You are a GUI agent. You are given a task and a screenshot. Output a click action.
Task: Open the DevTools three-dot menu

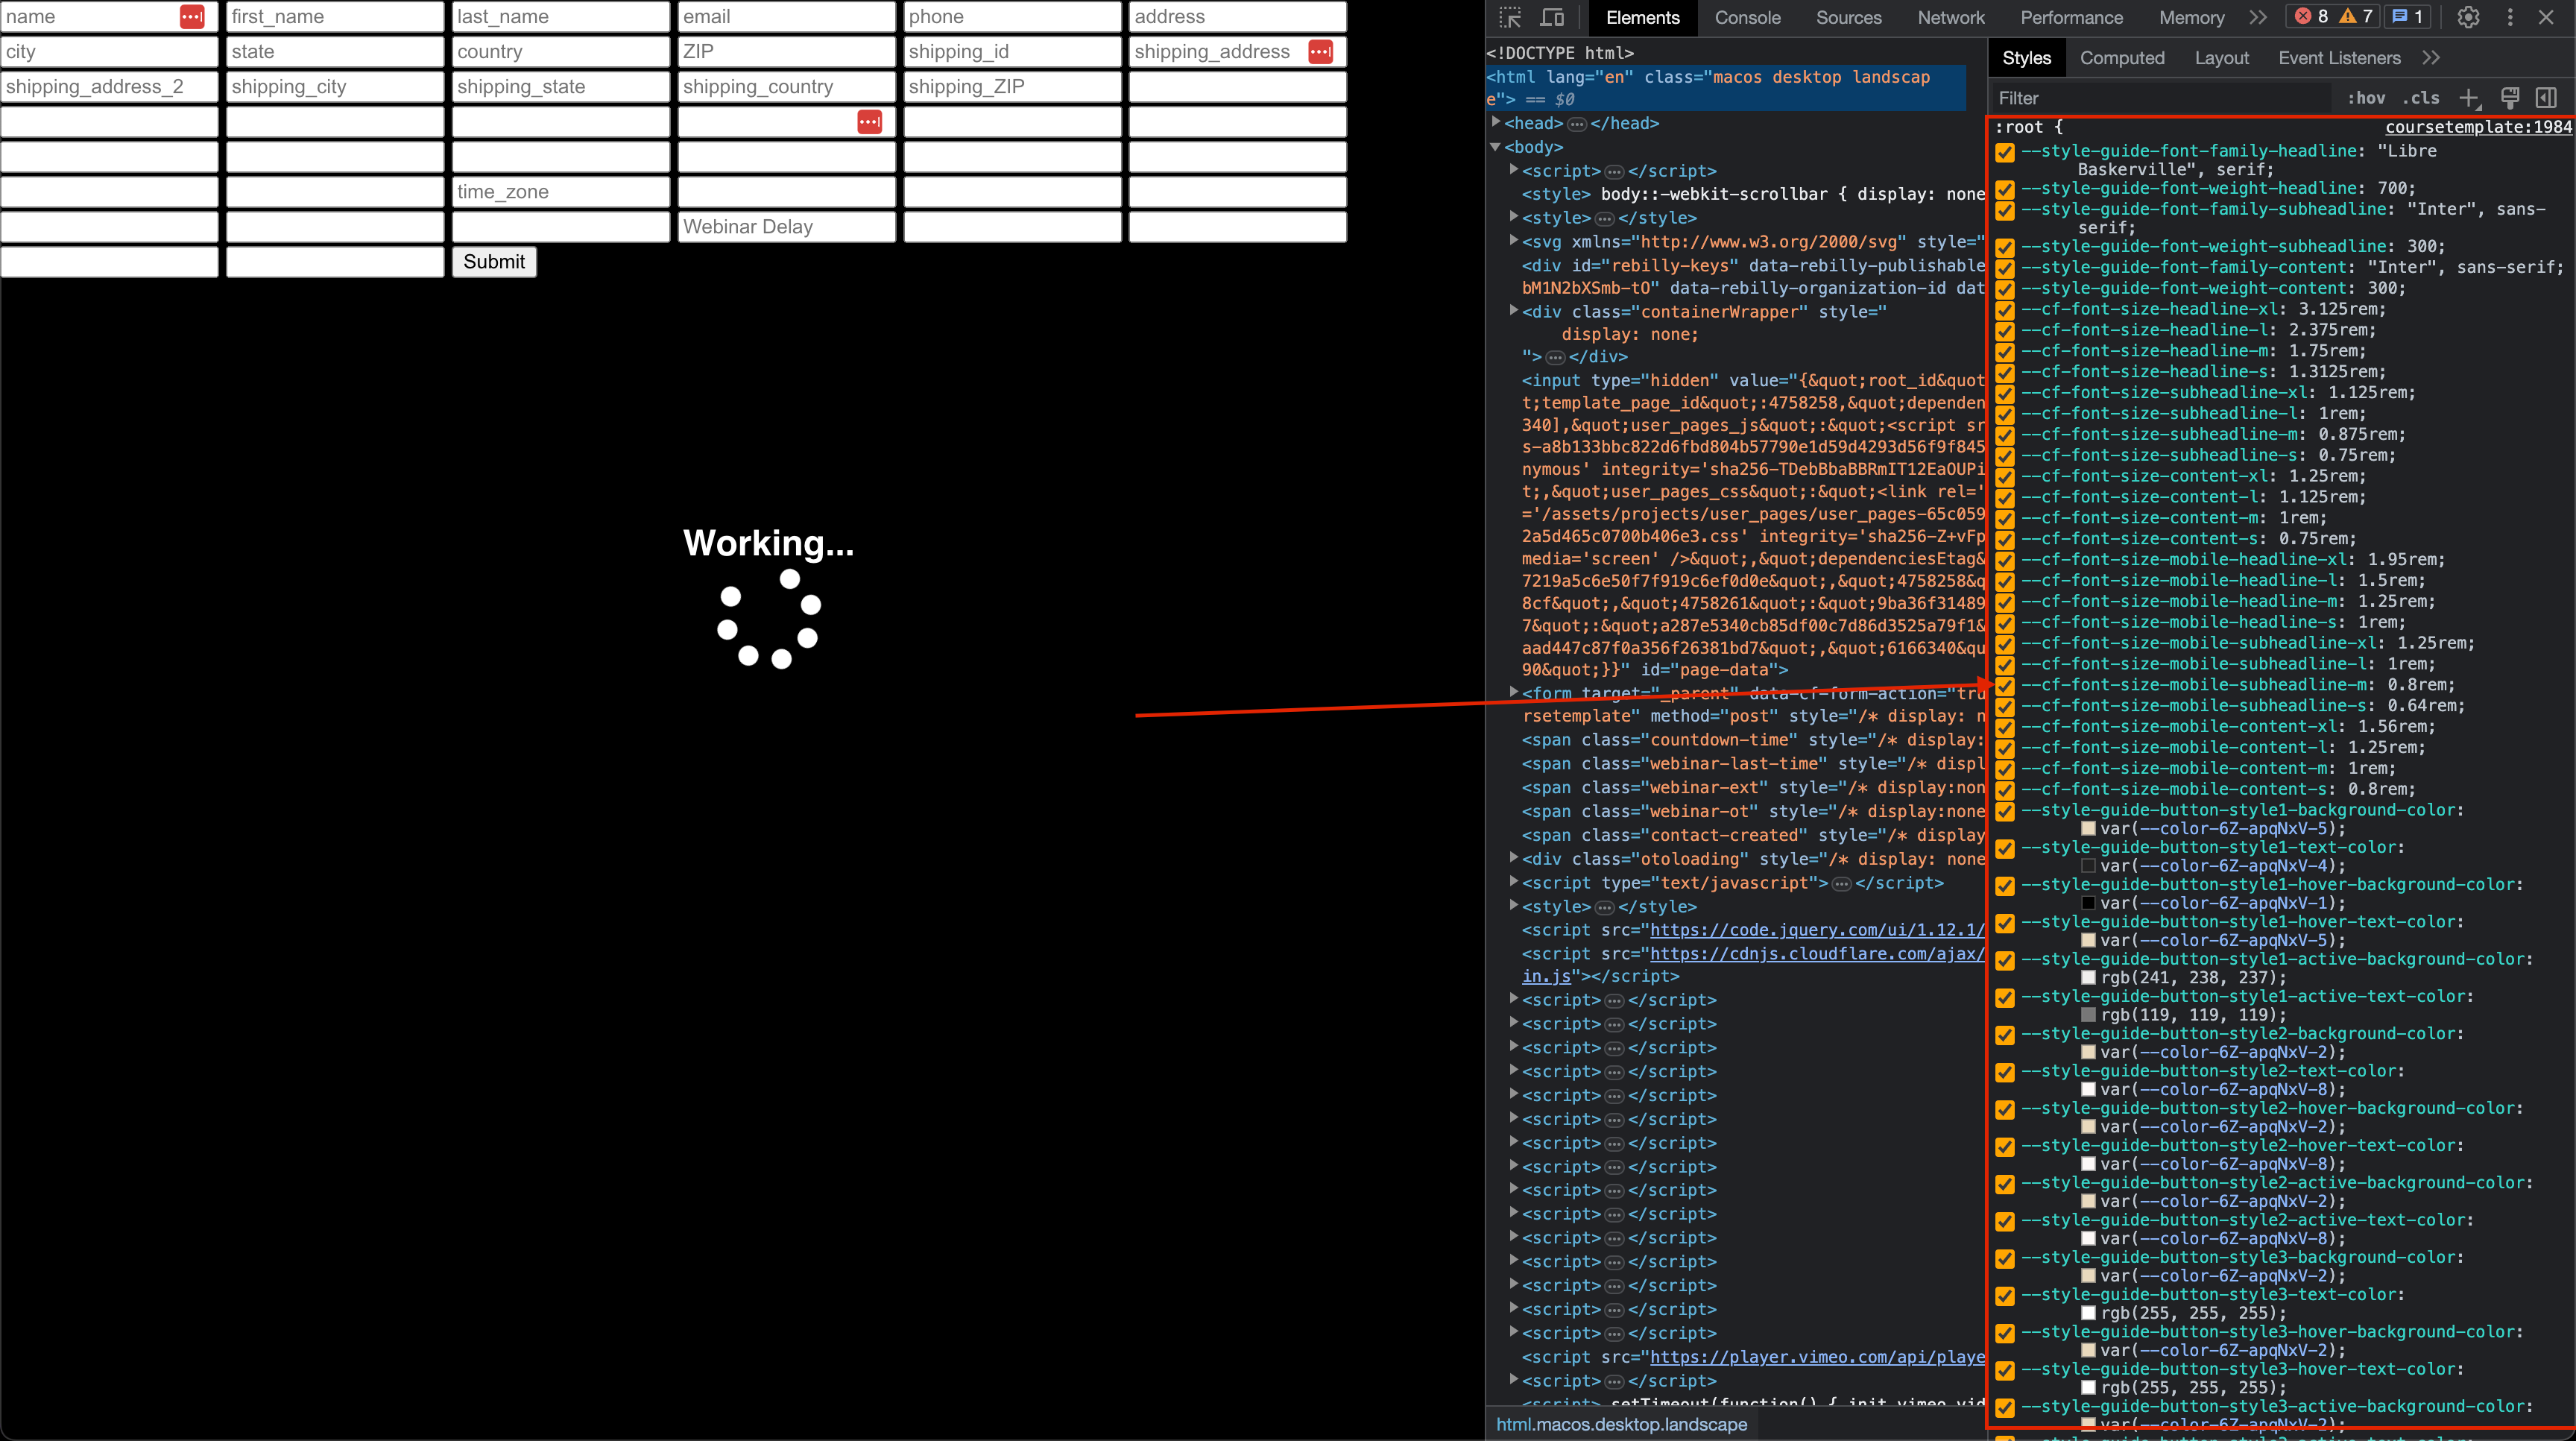2510,17
